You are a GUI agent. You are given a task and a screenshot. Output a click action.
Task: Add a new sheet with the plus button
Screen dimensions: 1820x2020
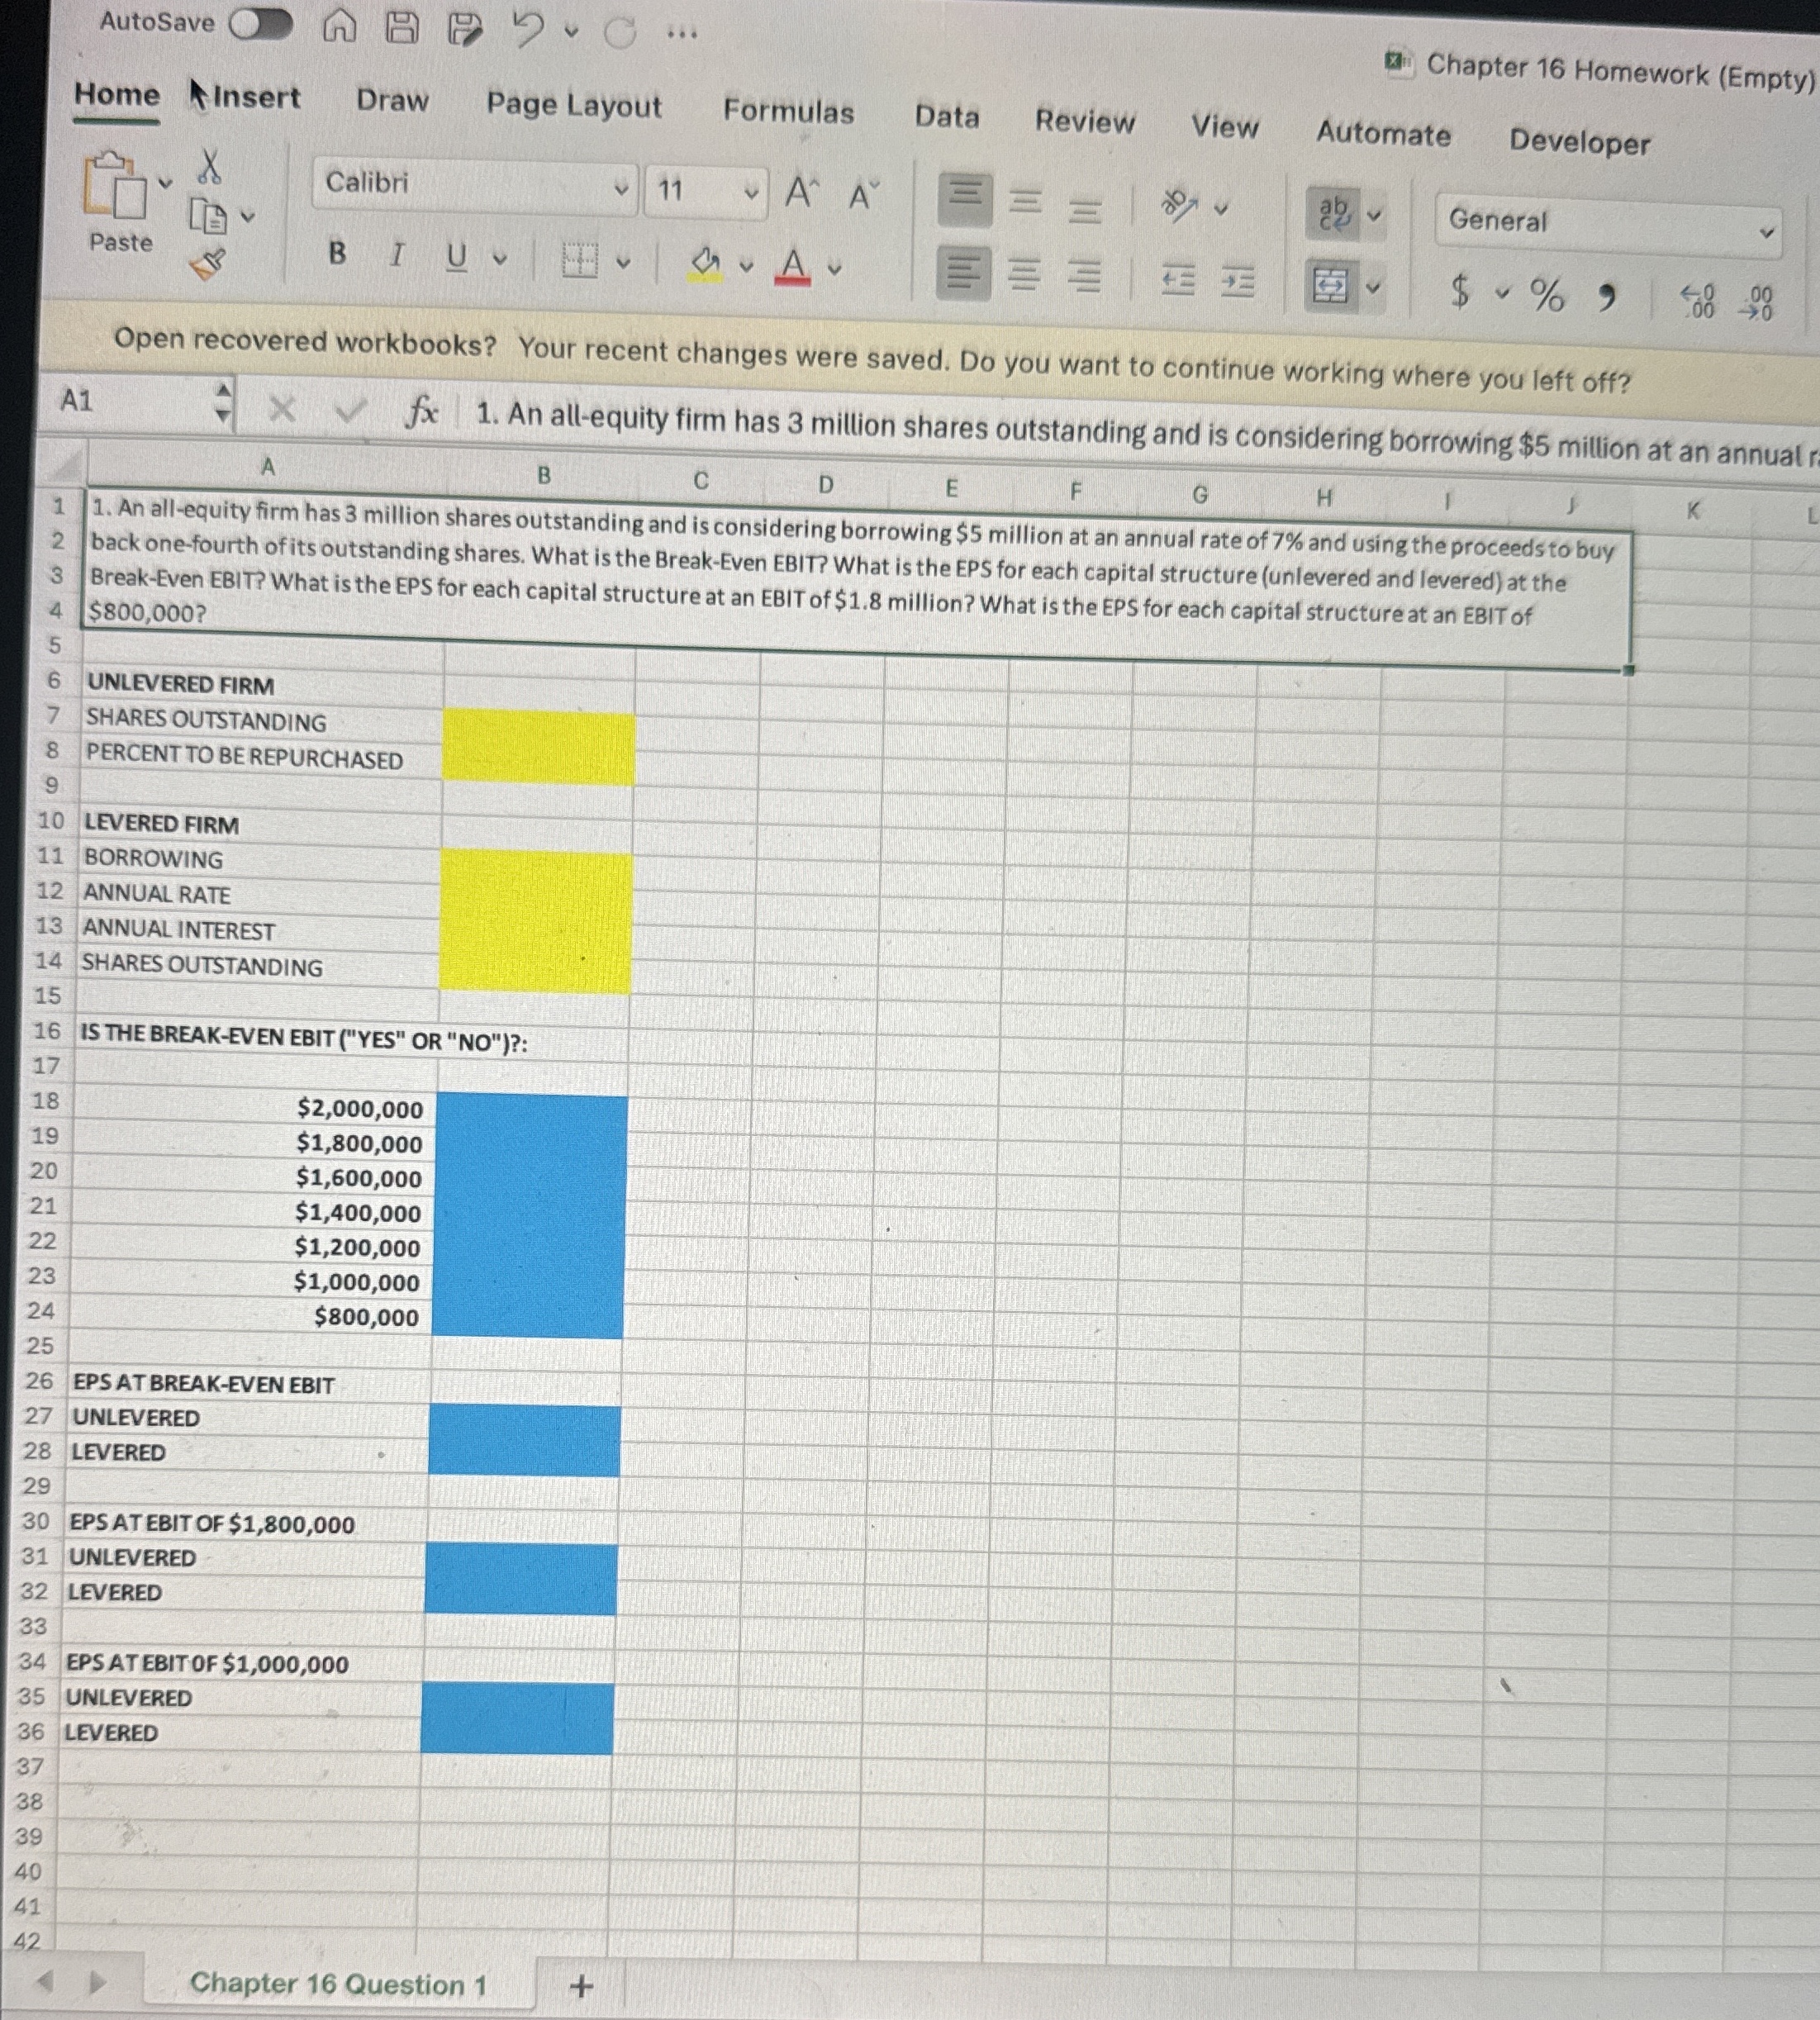(580, 1985)
